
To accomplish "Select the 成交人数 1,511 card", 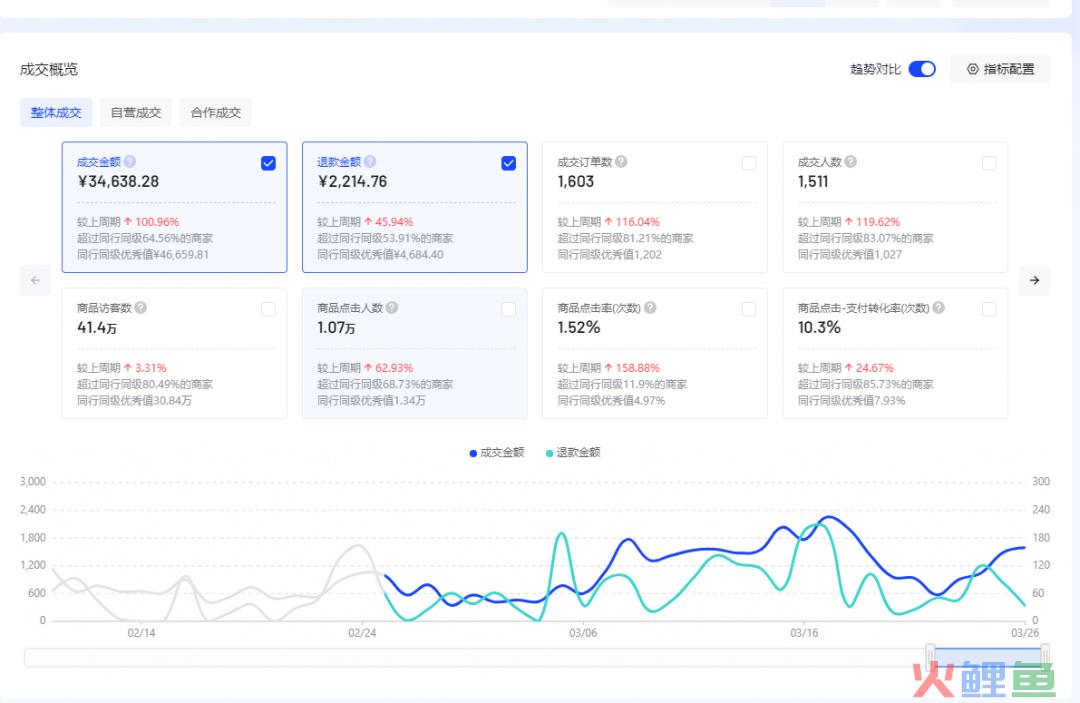I will coord(895,207).
